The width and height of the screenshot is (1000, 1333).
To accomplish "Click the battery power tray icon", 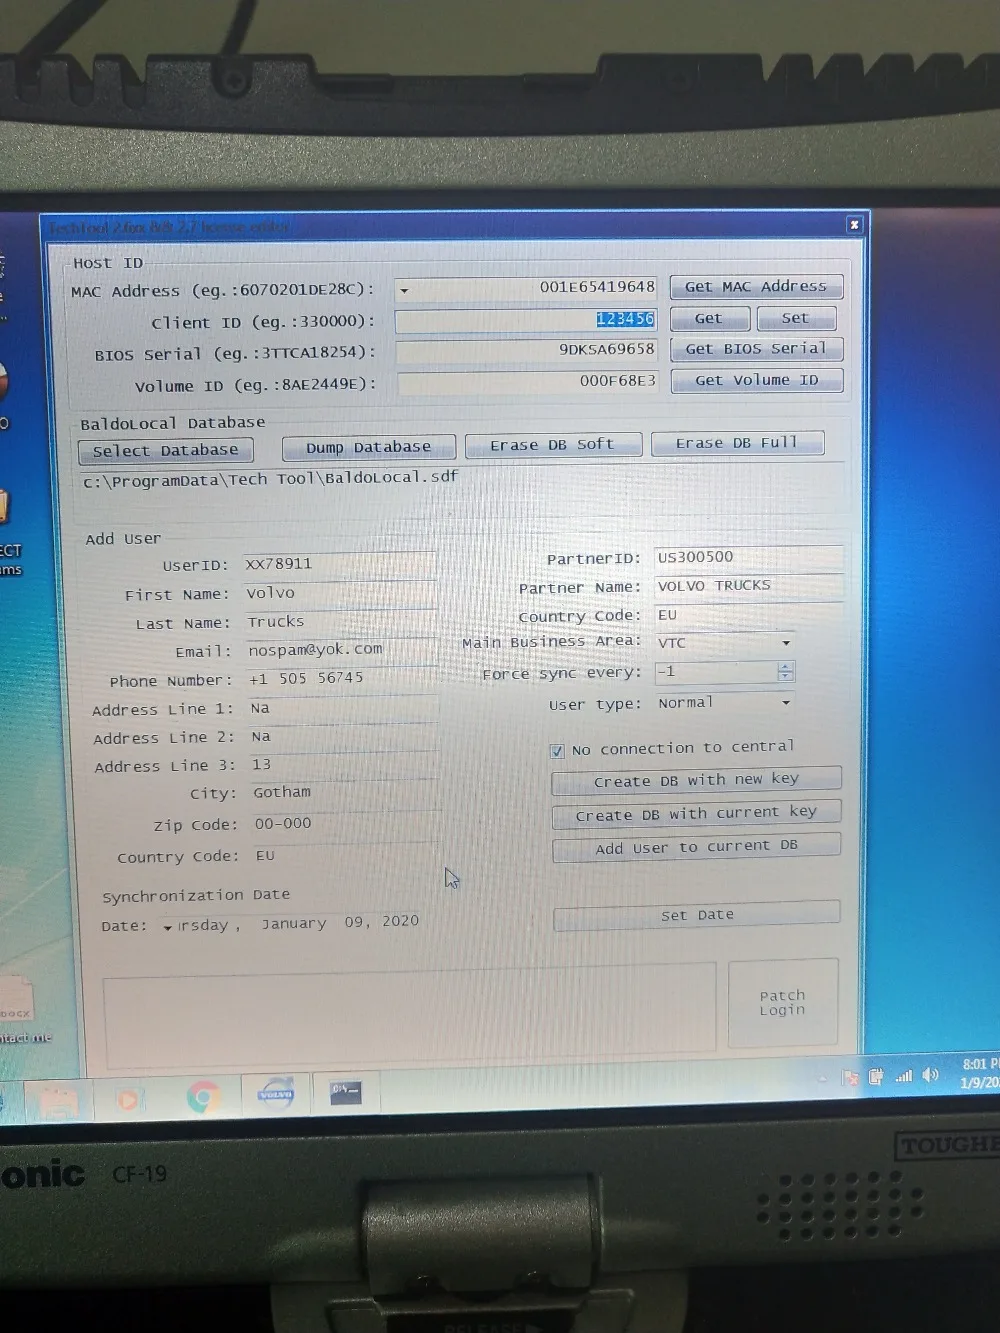I will pyautogui.click(x=876, y=1077).
